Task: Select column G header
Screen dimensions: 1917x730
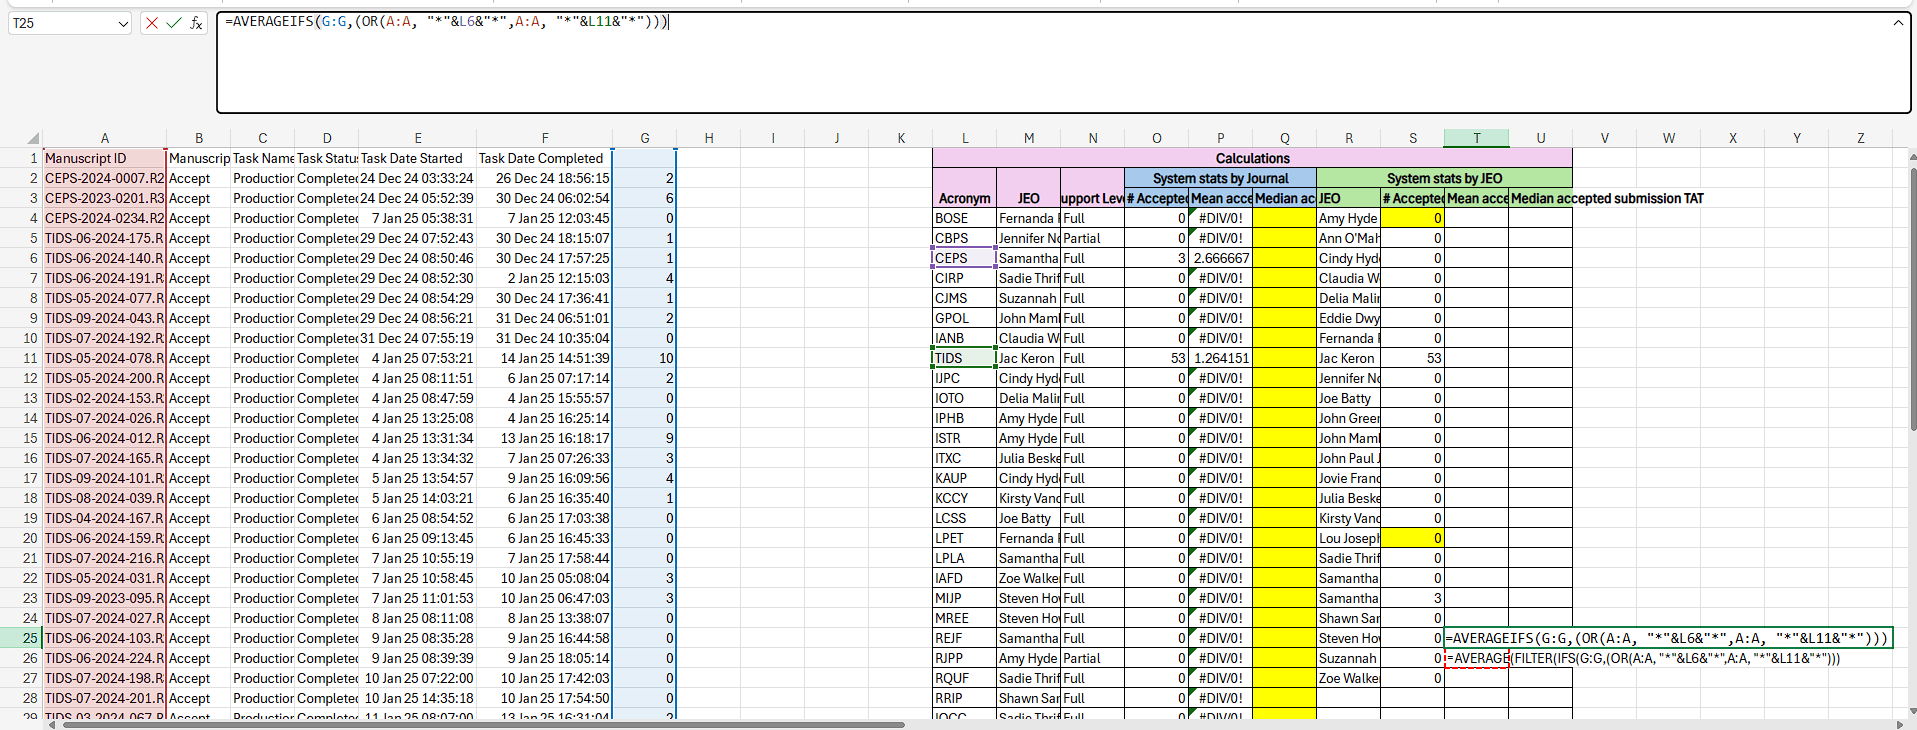Action: tap(644, 138)
